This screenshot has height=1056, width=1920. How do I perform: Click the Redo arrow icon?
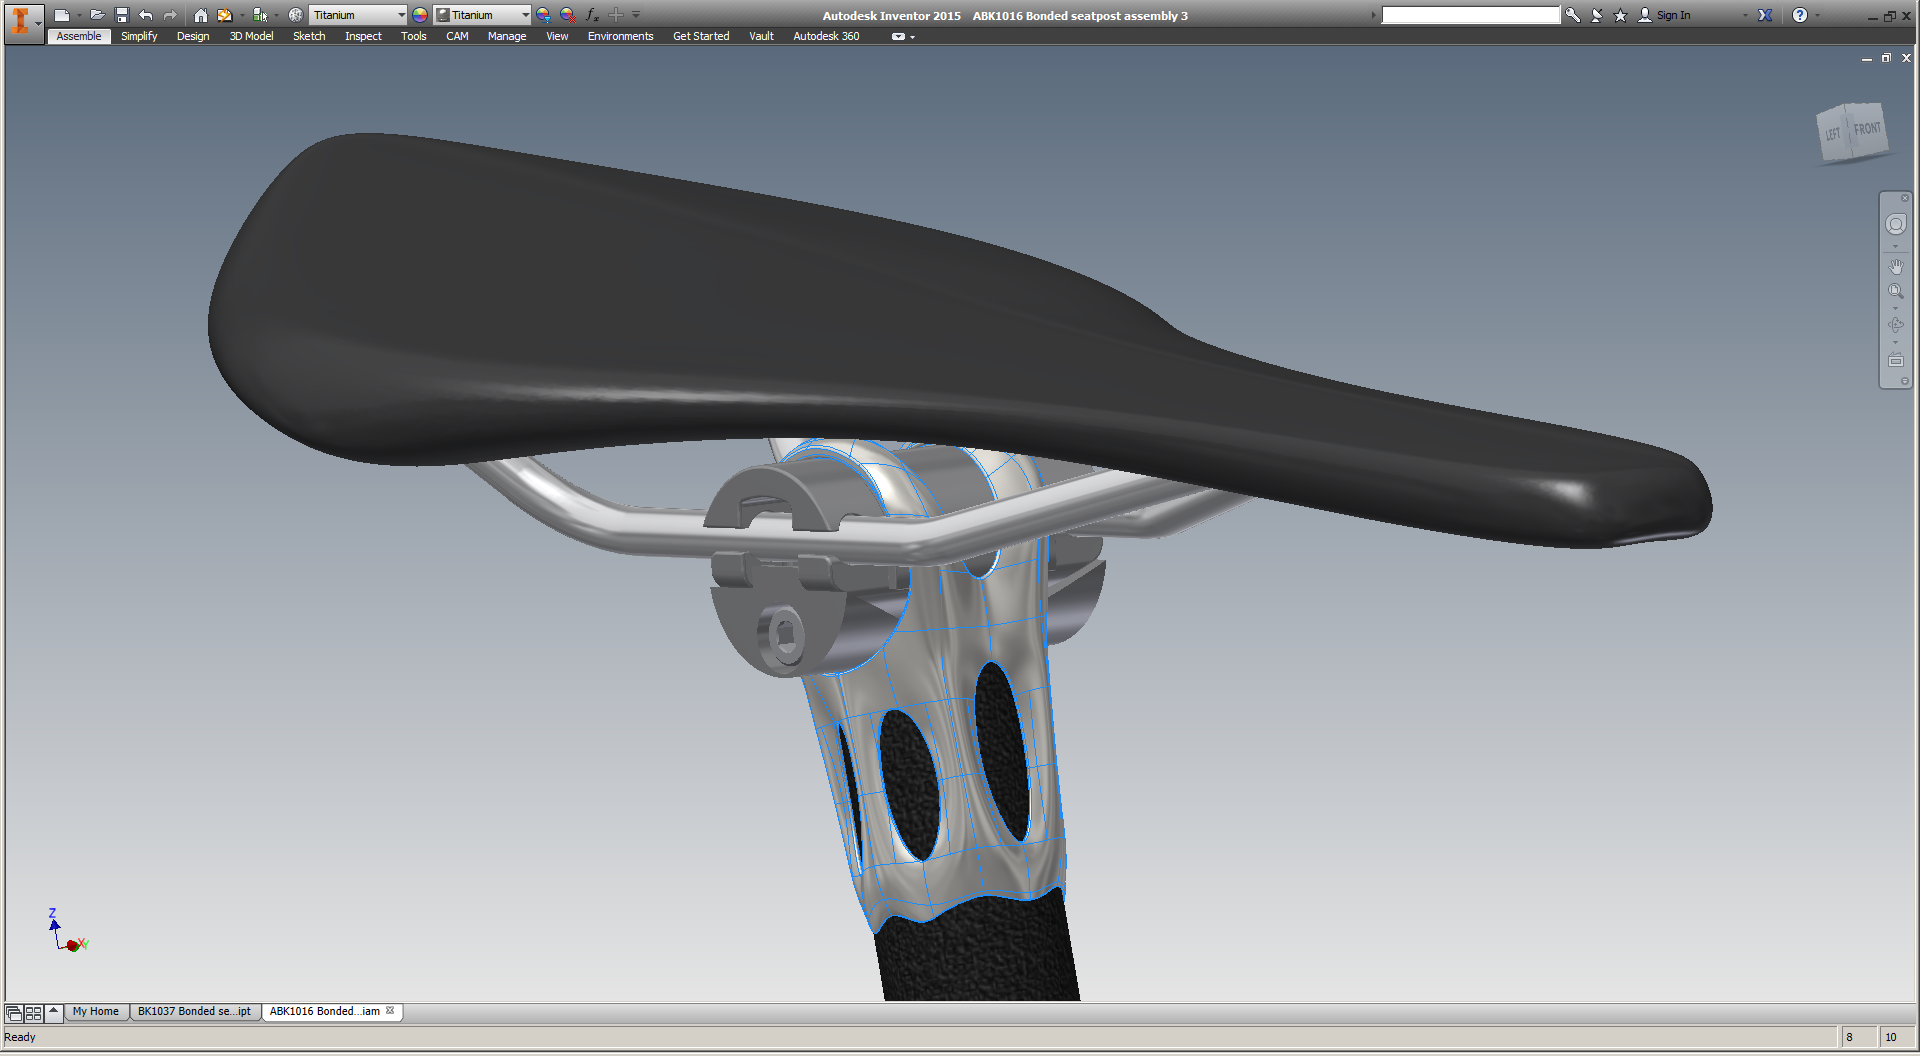tap(170, 15)
